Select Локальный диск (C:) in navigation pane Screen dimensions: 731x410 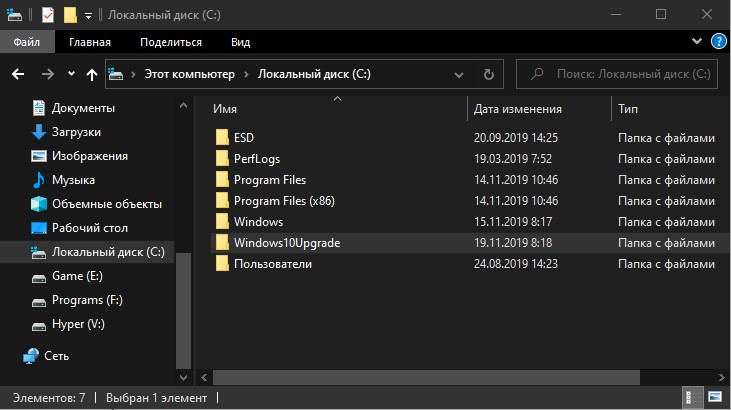point(87,252)
